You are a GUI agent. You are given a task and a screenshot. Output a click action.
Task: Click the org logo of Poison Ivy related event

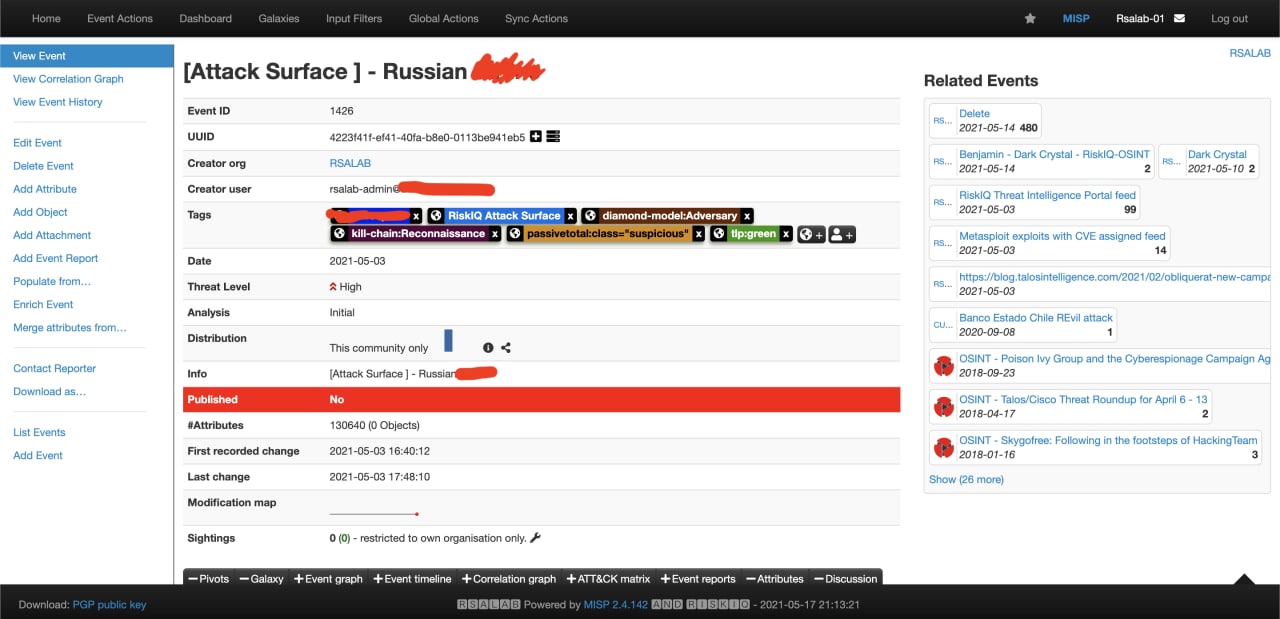click(x=943, y=366)
